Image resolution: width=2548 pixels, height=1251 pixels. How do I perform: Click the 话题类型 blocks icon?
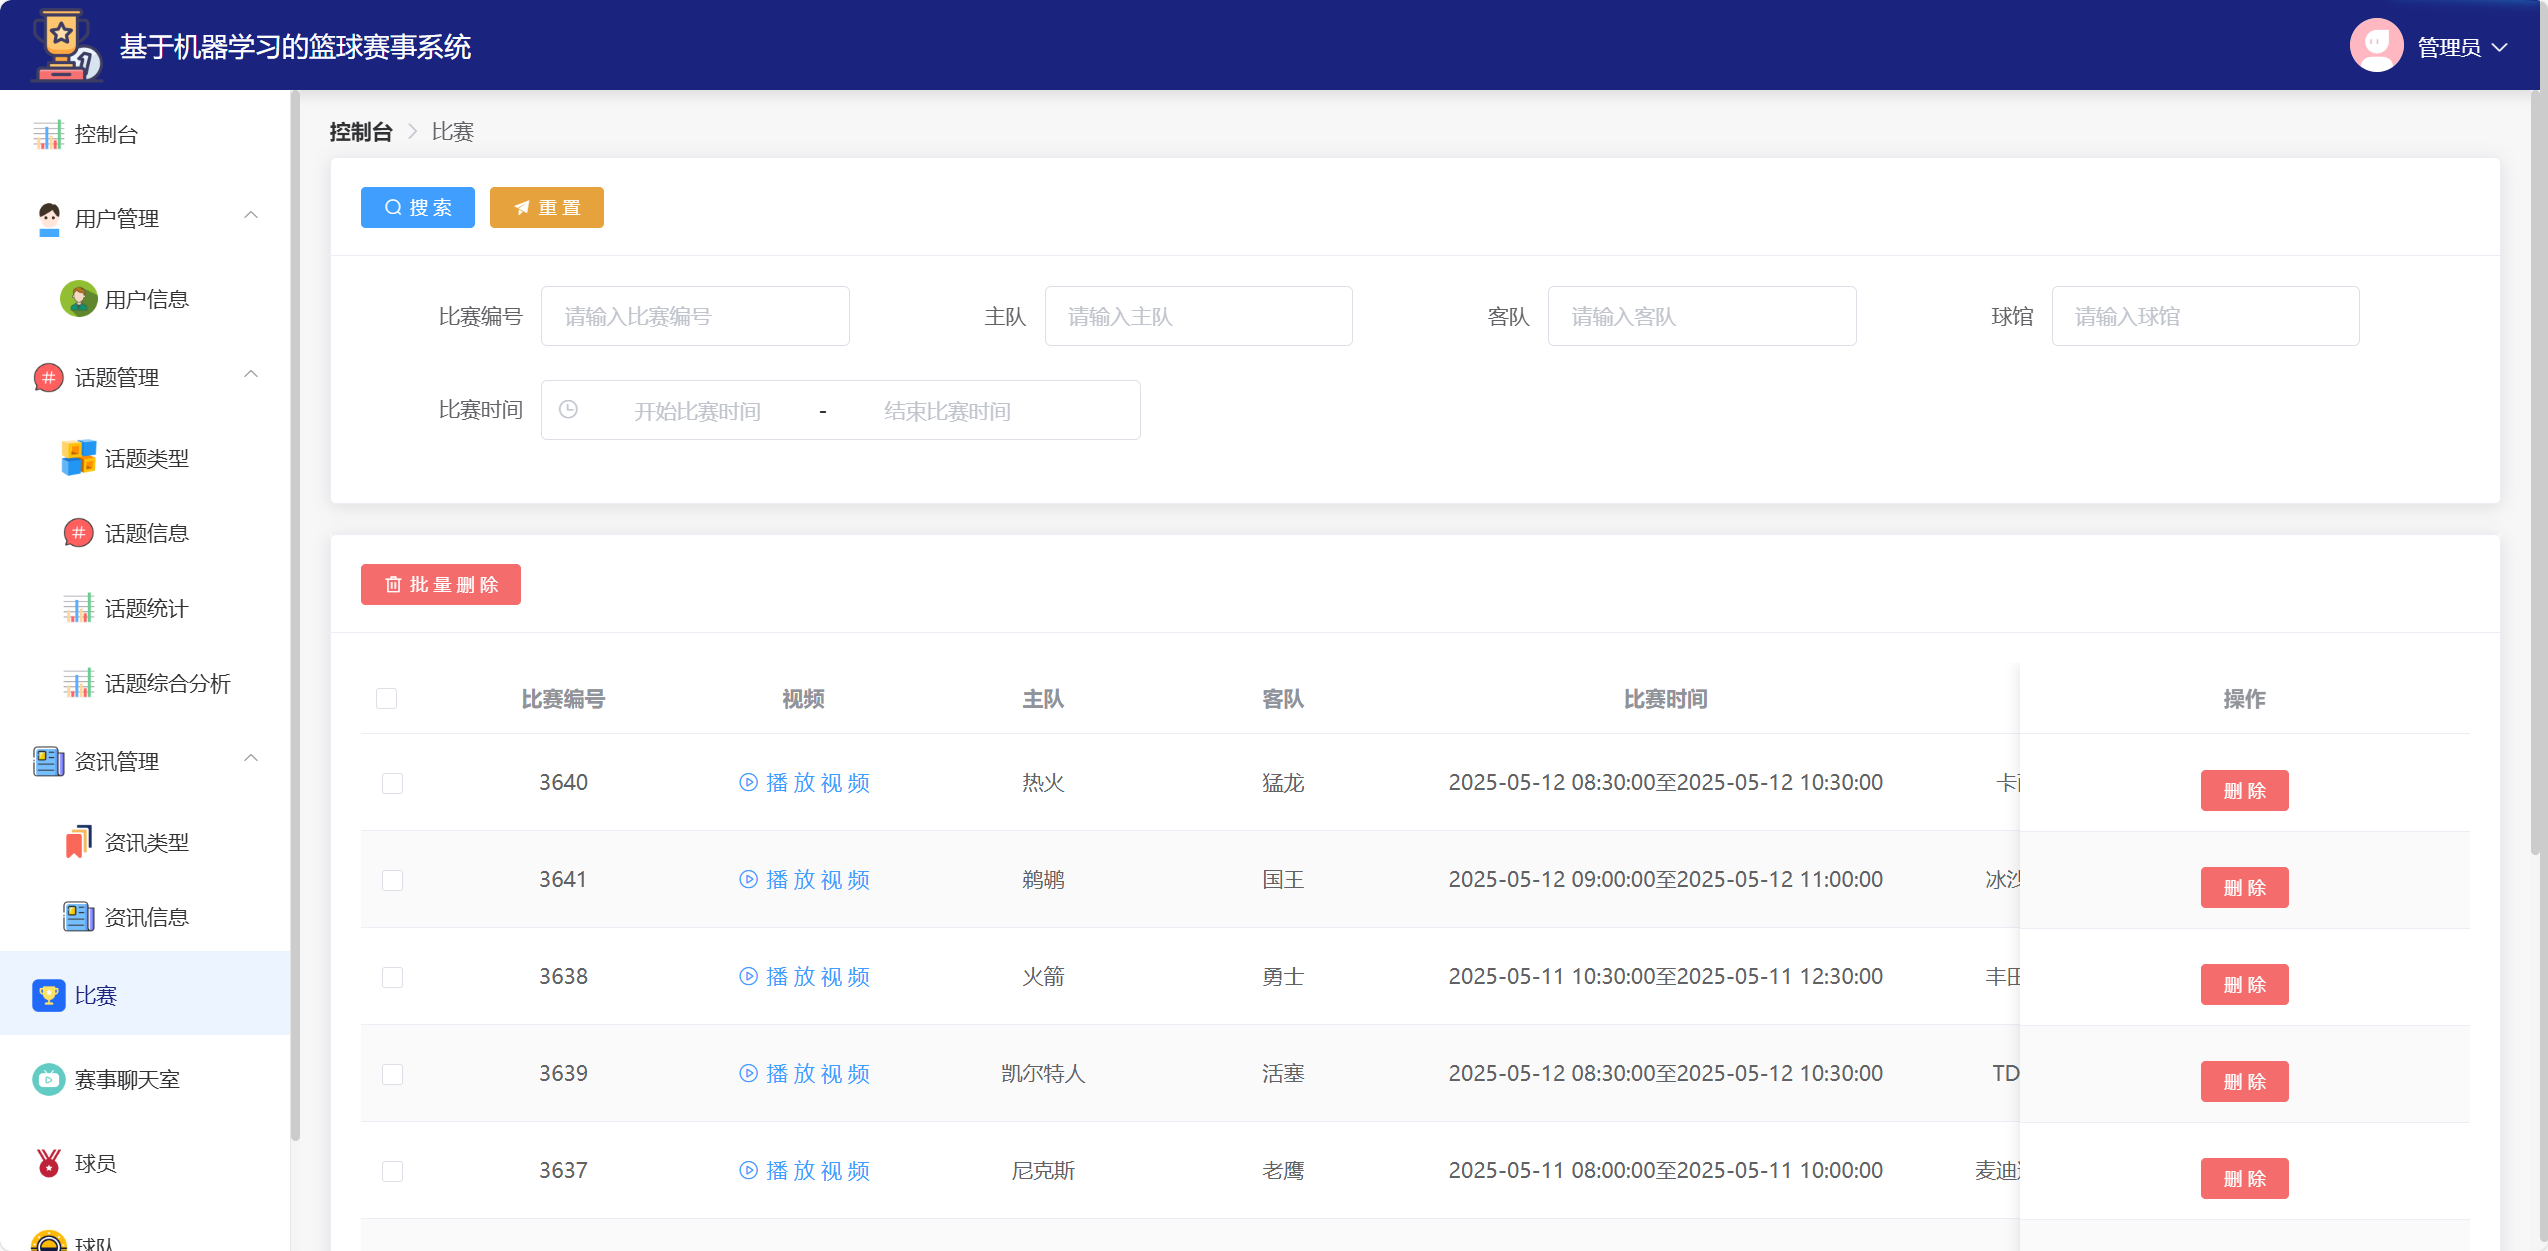point(78,458)
